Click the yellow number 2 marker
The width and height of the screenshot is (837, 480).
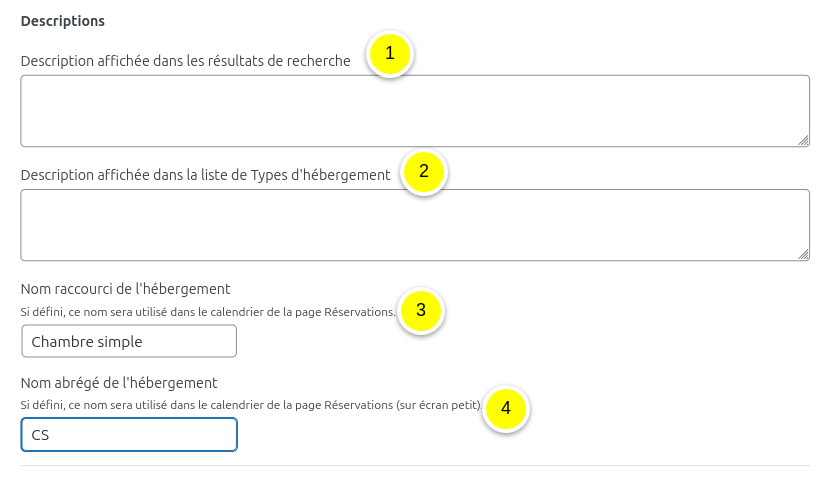pyautogui.click(x=424, y=171)
